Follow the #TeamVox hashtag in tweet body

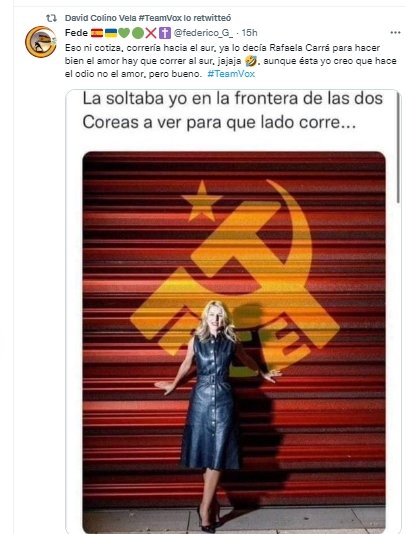(231, 74)
